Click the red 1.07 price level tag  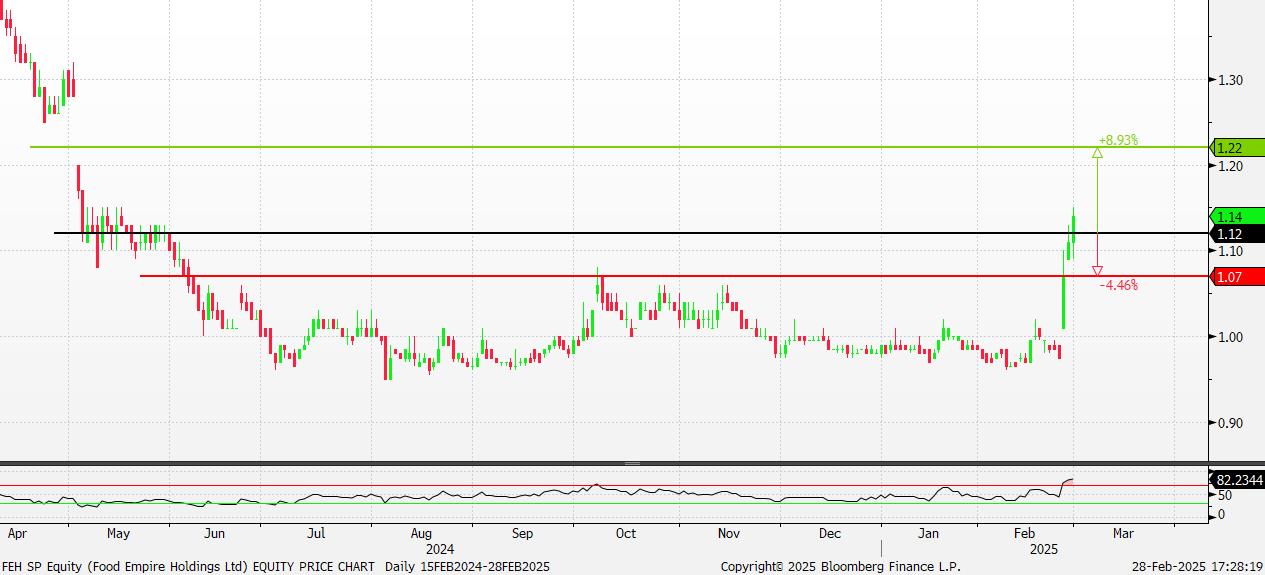click(x=1237, y=276)
